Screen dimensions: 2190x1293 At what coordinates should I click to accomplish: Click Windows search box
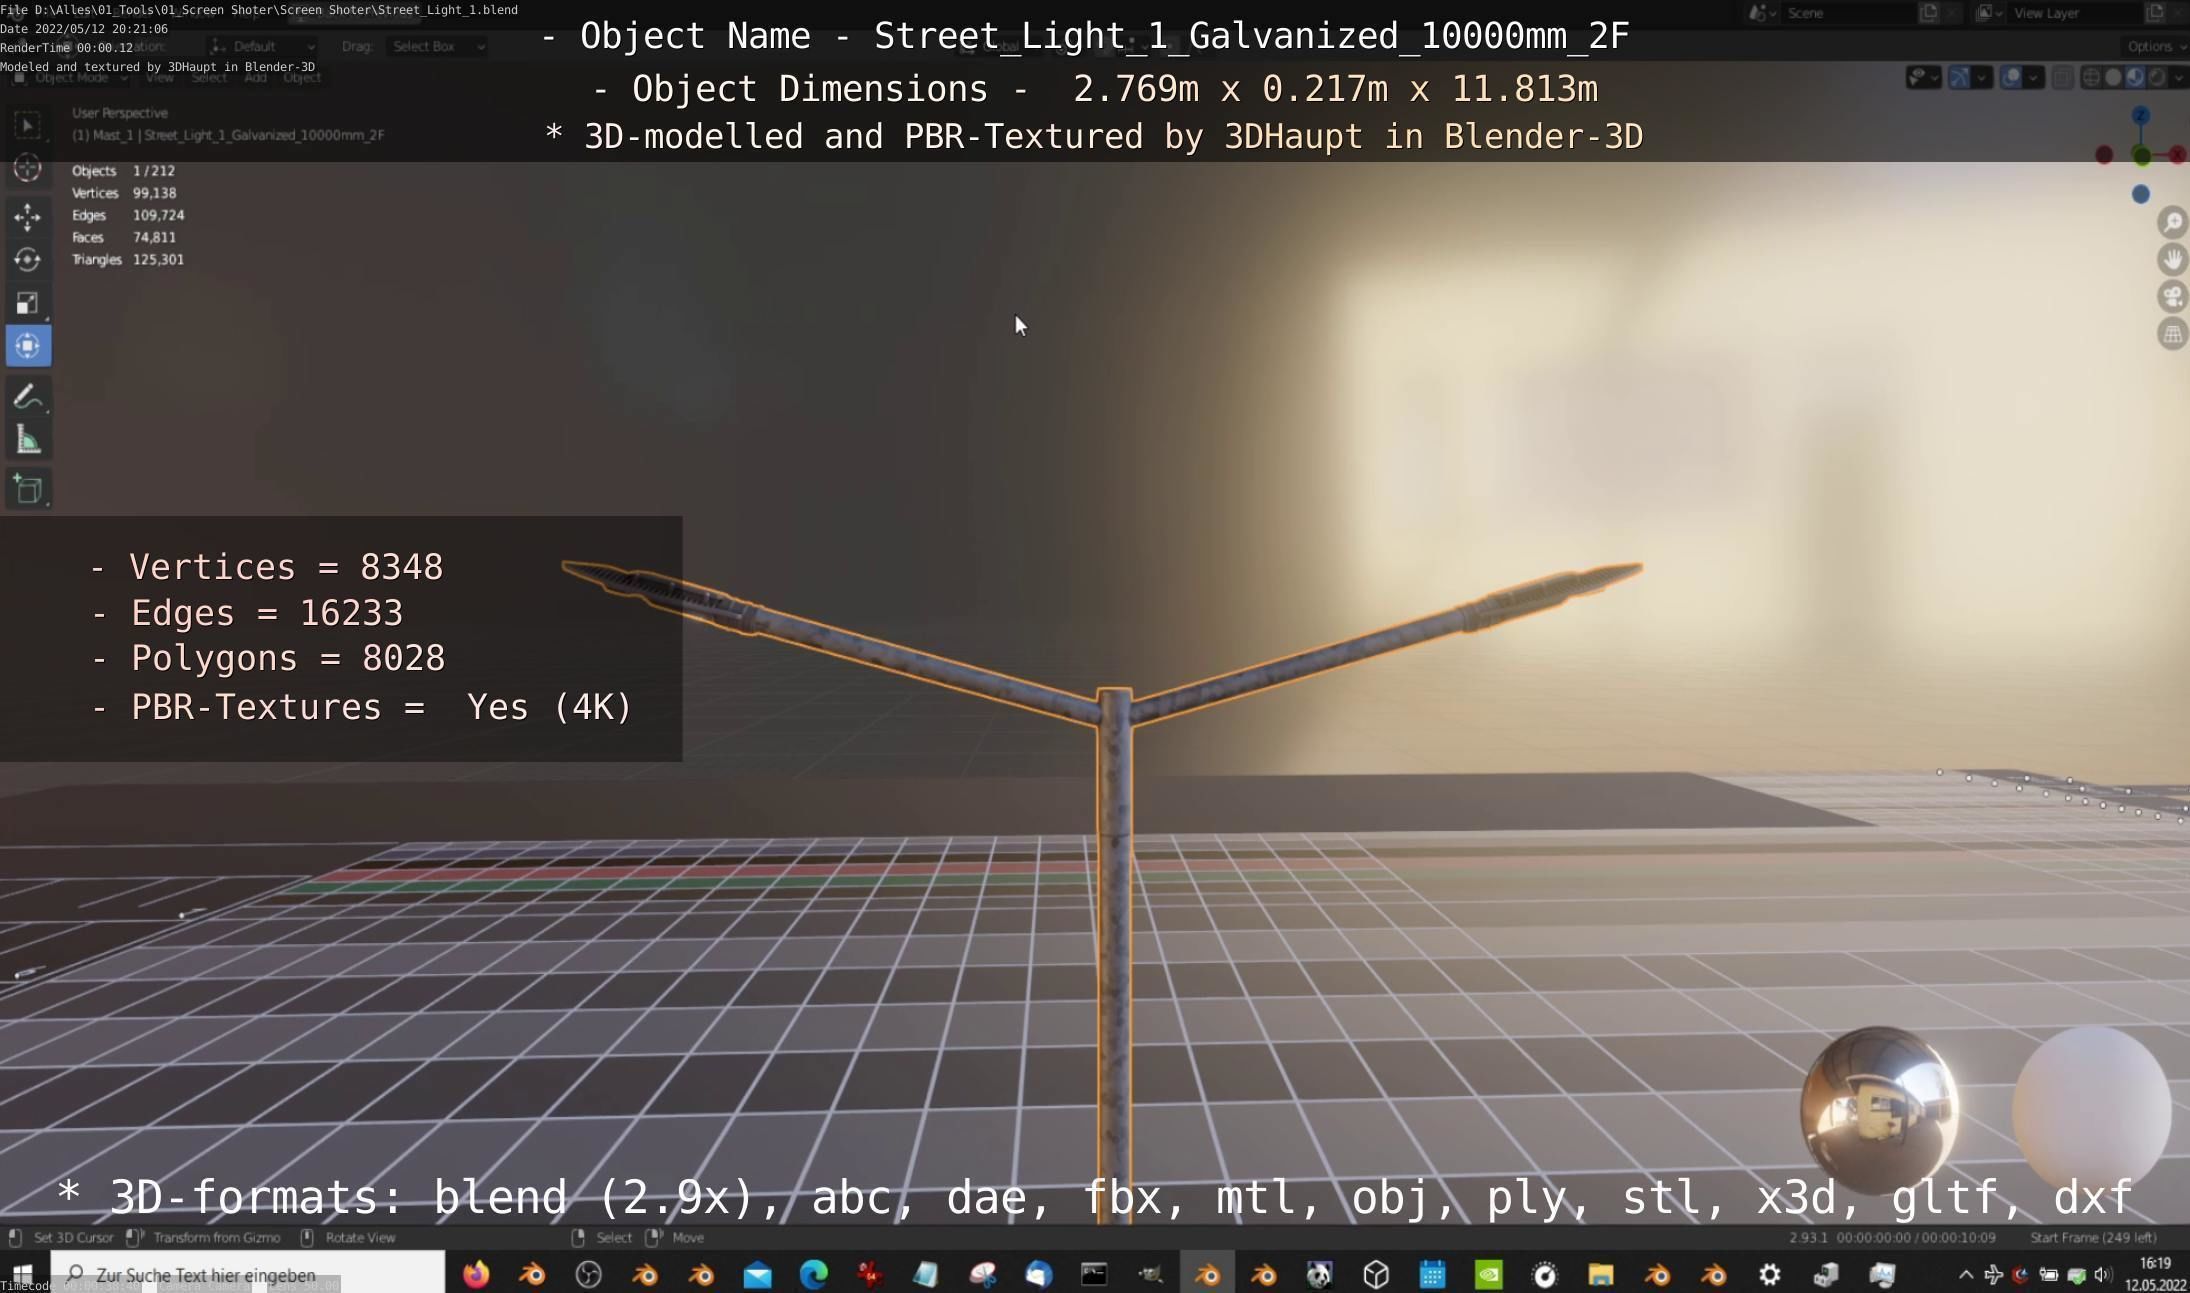tap(247, 1274)
